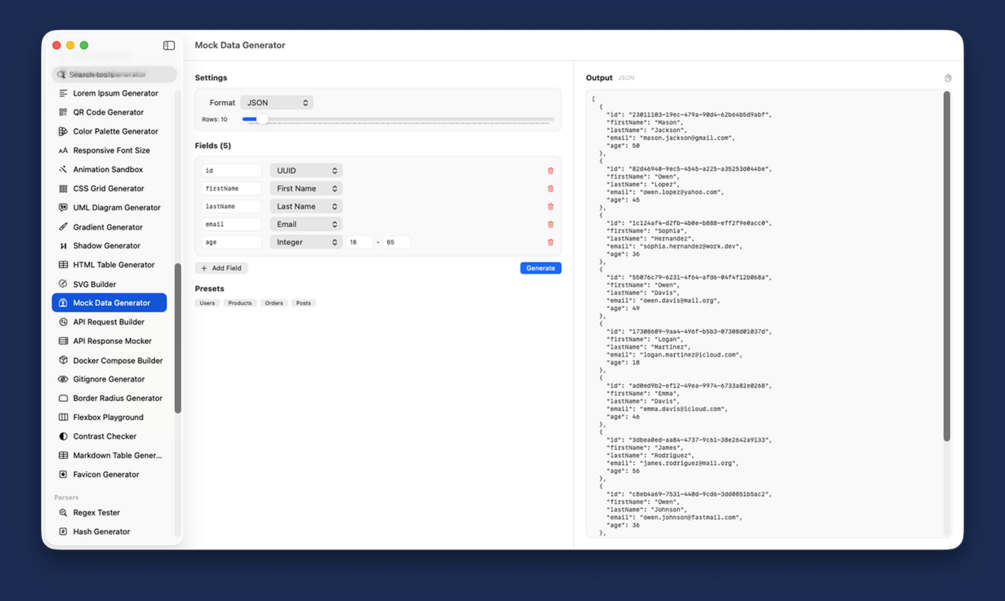
Task: Click the lastName field name input
Action: [231, 206]
